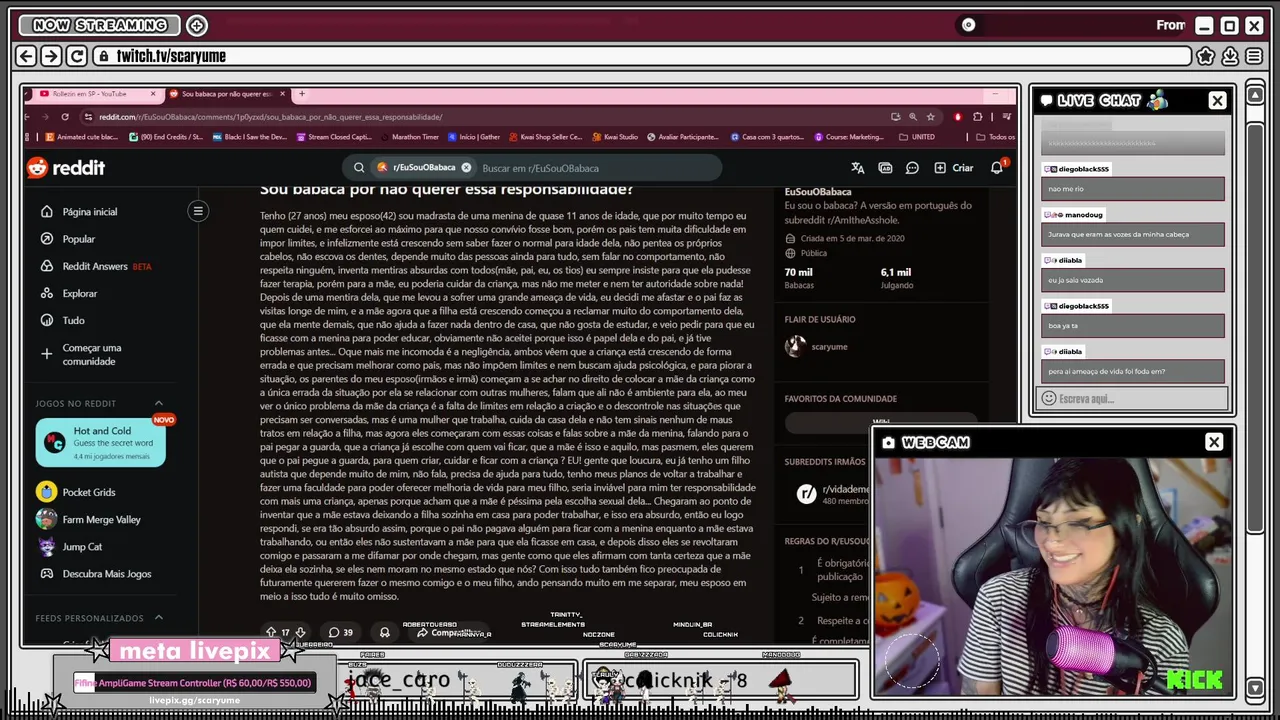Collapse the Feeds Personalizados section
The height and width of the screenshot is (720, 1280).
click(x=158, y=618)
